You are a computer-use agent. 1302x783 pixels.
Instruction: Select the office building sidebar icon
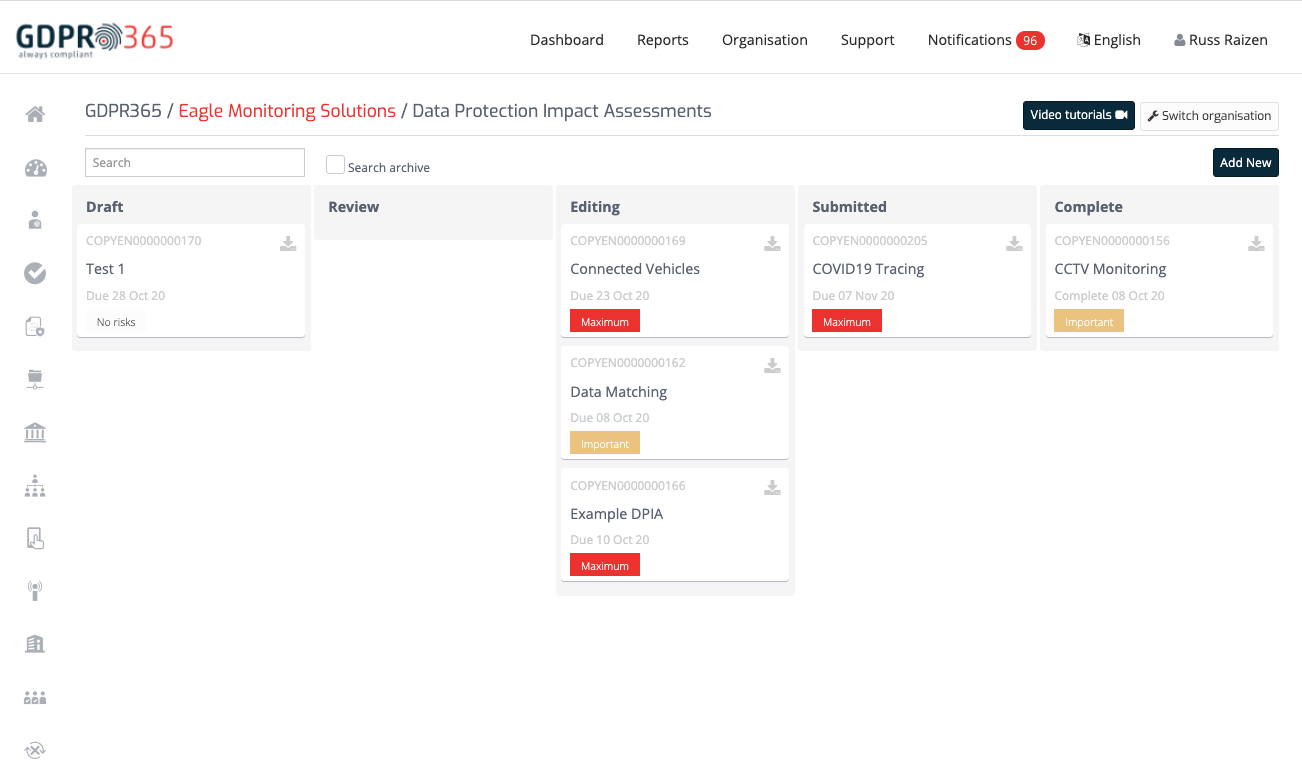[35, 644]
